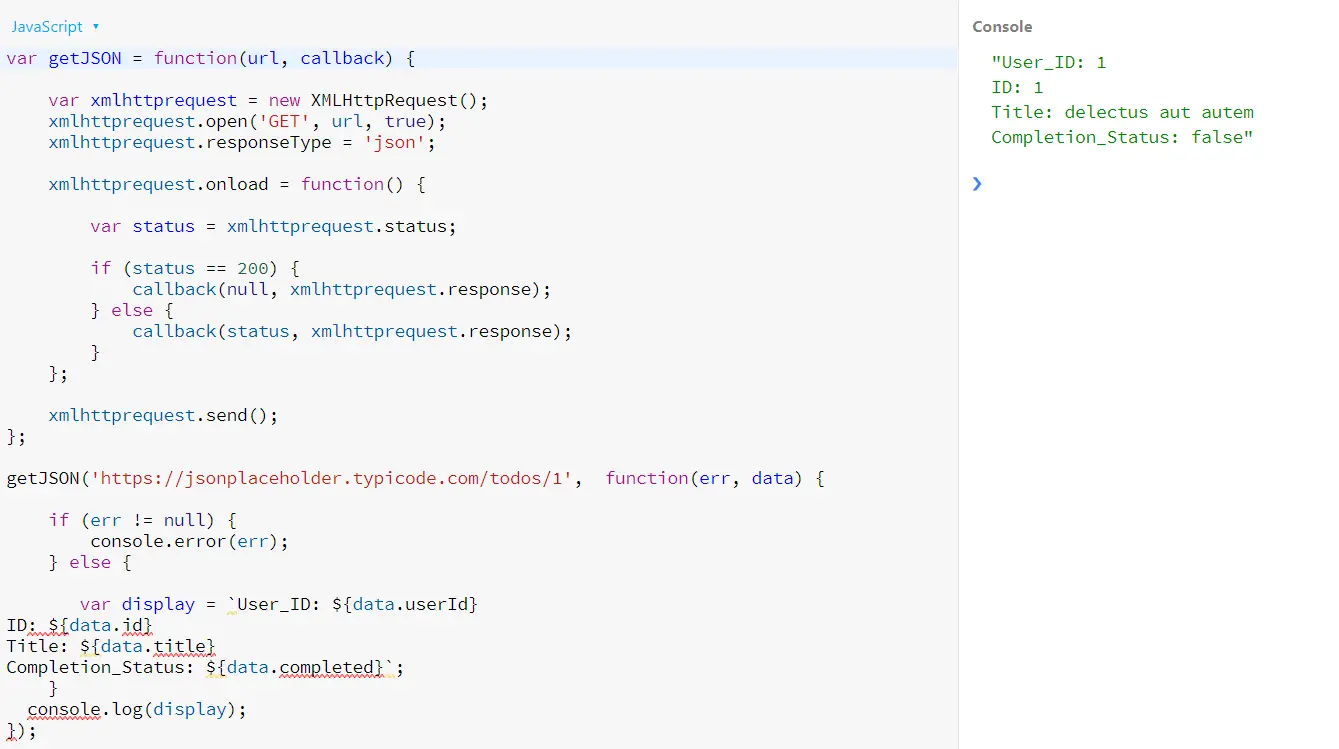Click the blue console input prompt chevron
The height and width of the screenshot is (749, 1339).
977,184
